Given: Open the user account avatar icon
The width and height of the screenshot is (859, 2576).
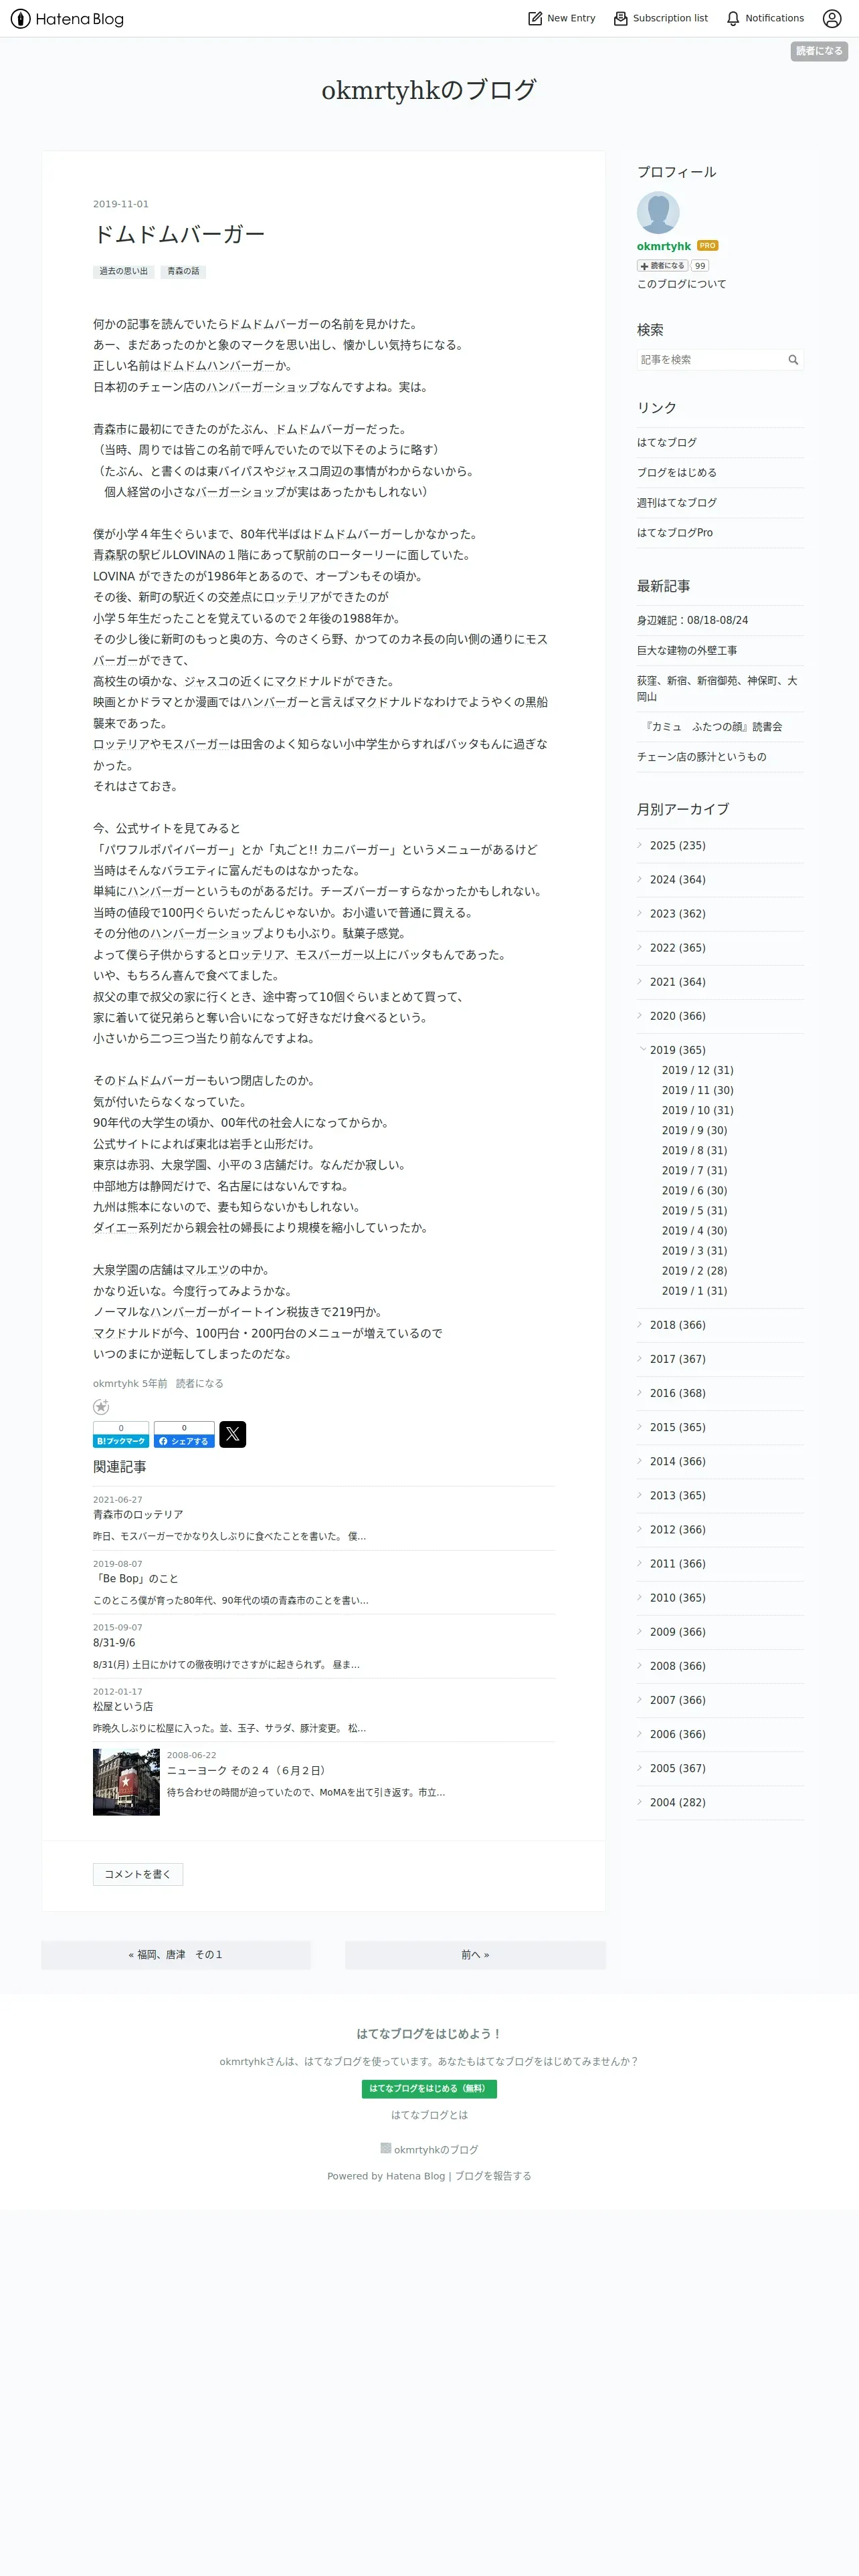Looking at the screenshot, I should 832,18.
